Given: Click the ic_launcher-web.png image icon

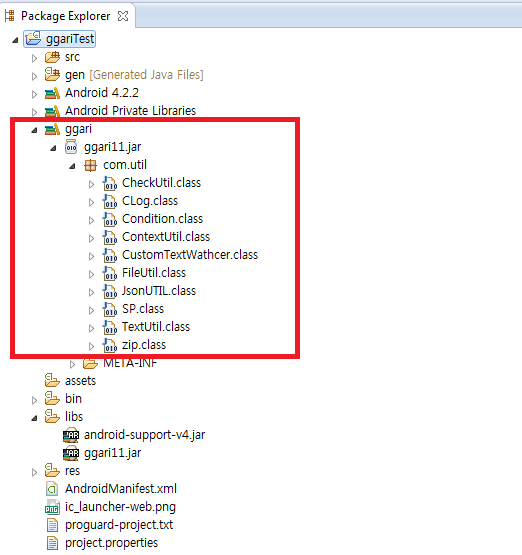Looking at the screenshot, I should (52, 507).
